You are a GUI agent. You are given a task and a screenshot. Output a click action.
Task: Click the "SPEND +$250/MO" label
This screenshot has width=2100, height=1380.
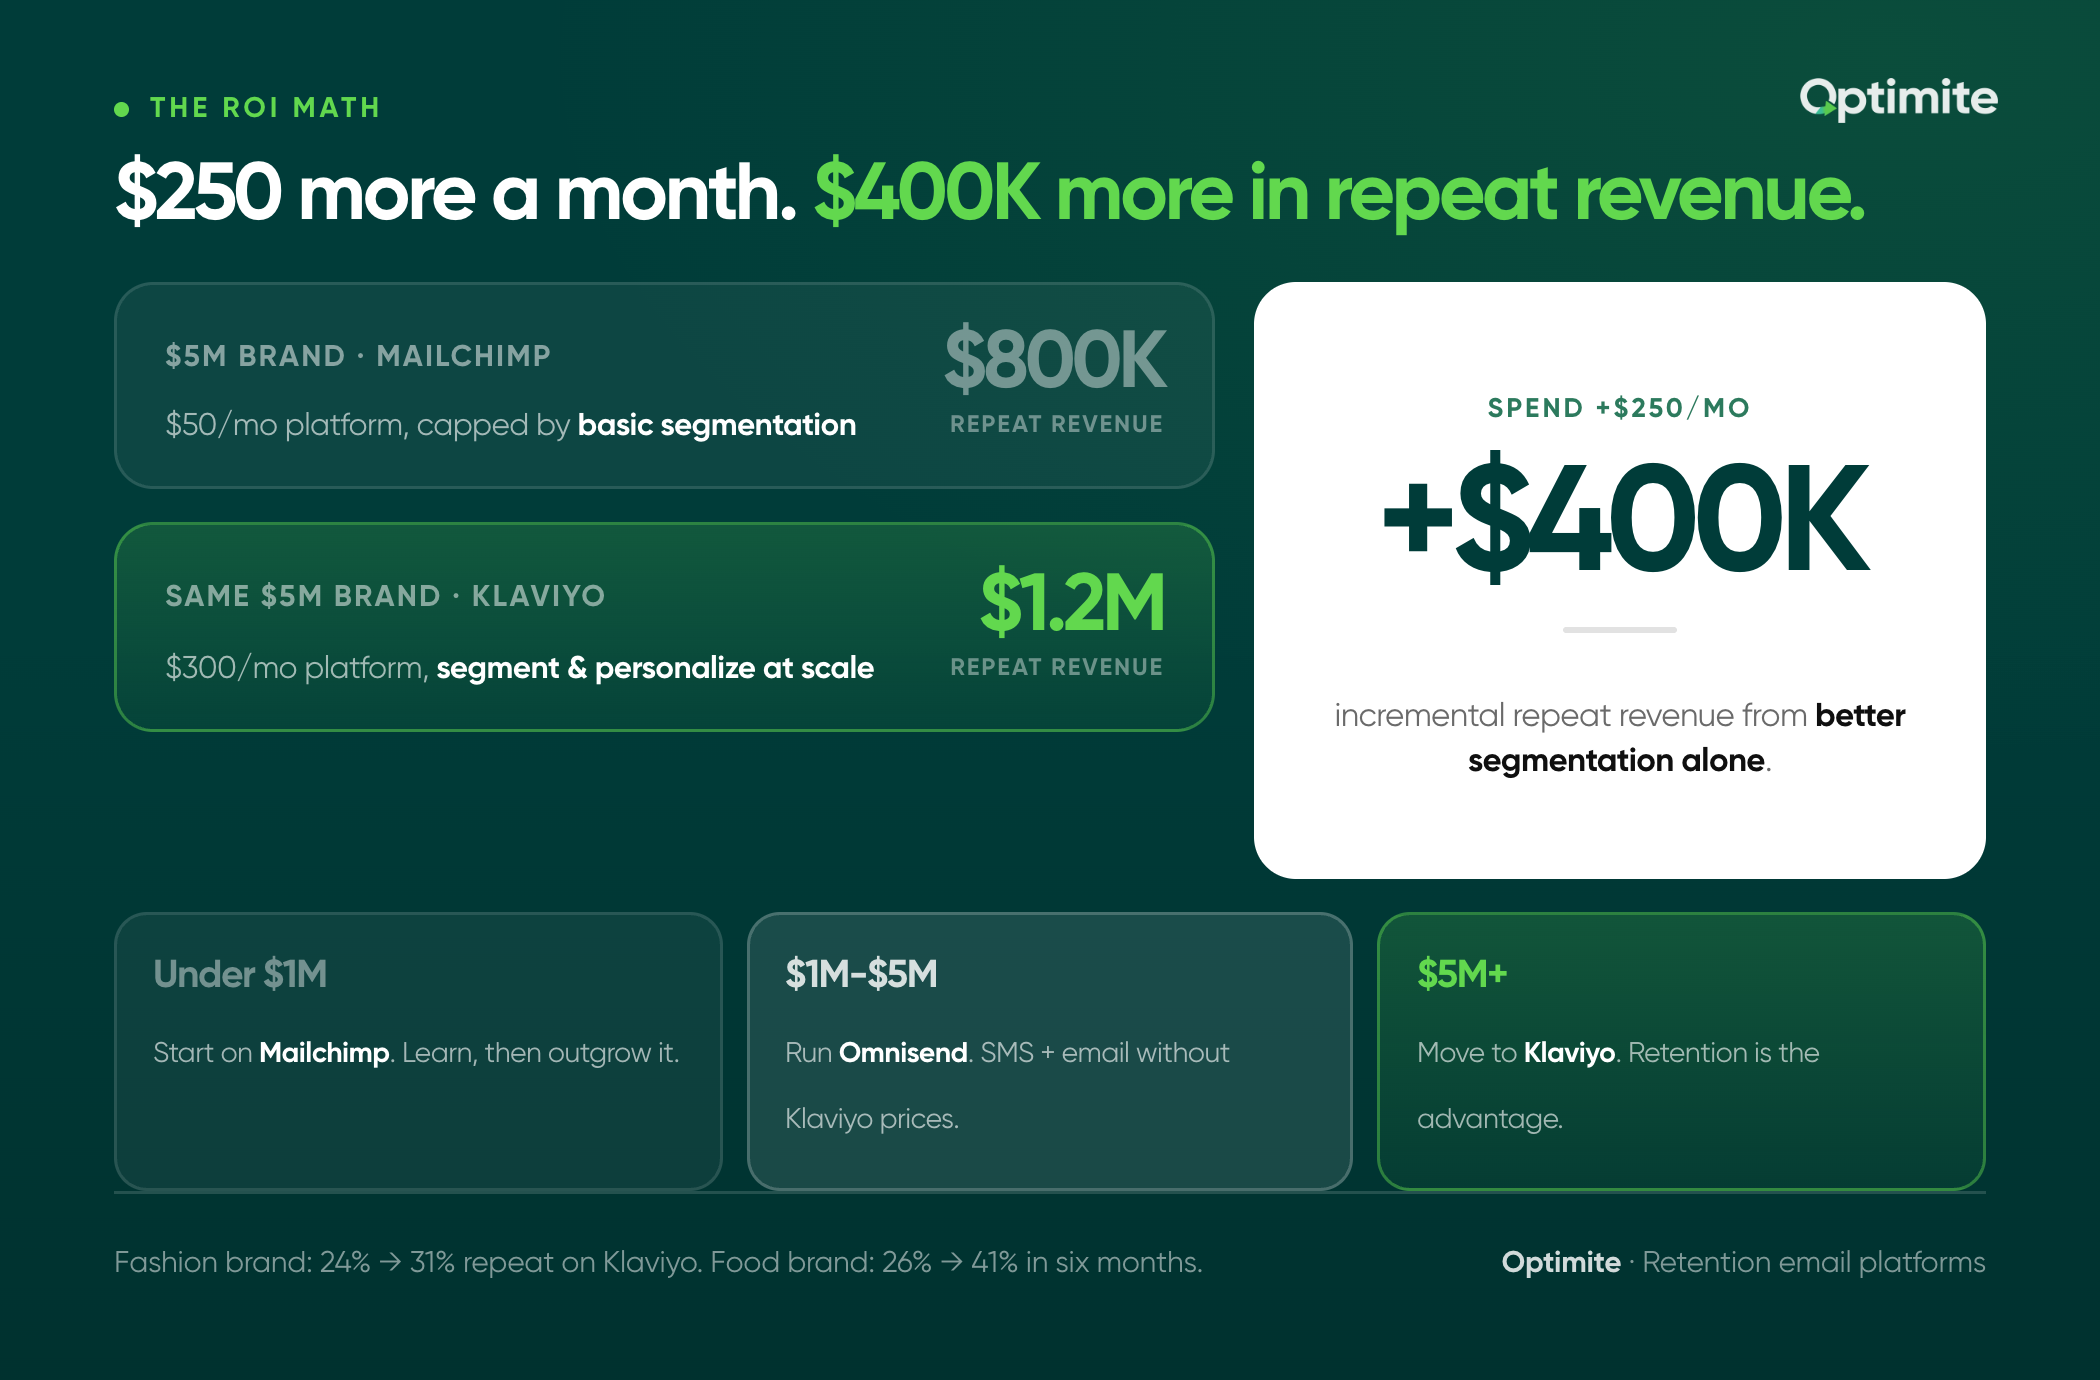click(1619, 408)
